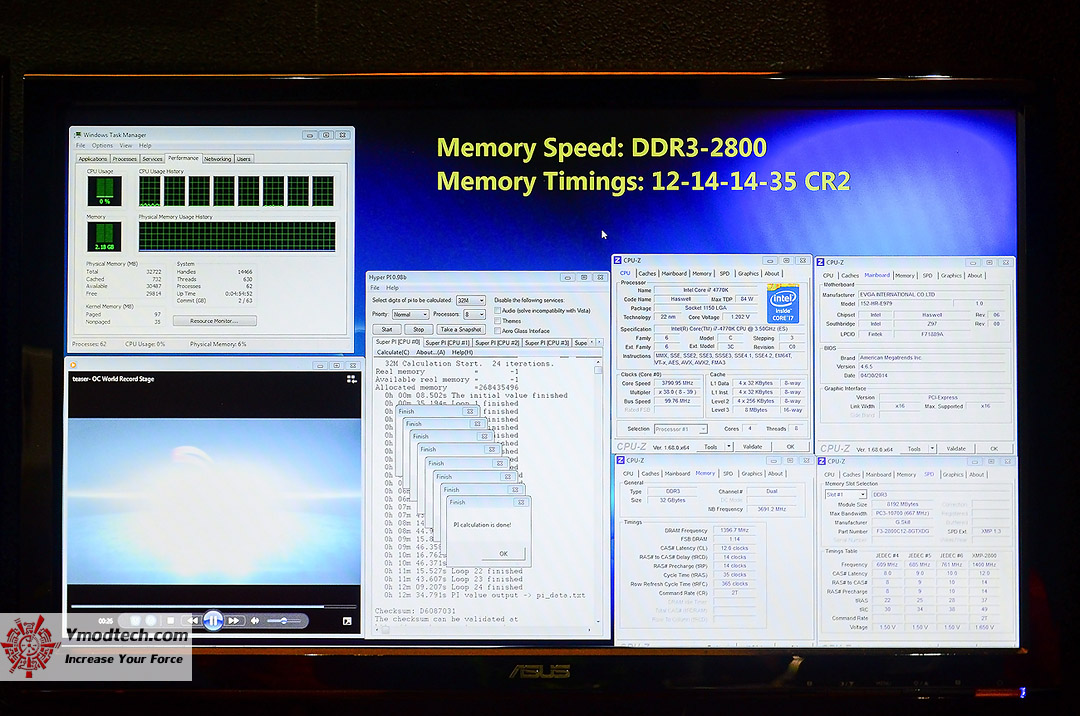This screenshot has width=1080, height=716.
Task: Open Calculate(C) menu in Super PI
Action: tap(393, 352)
